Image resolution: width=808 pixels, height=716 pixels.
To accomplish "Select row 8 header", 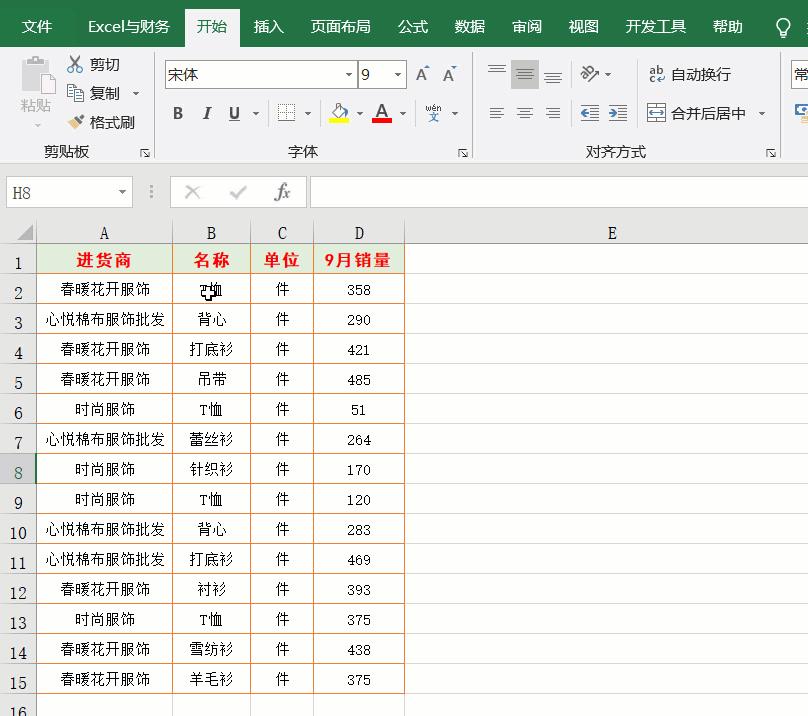I will [x=18, y=470].
